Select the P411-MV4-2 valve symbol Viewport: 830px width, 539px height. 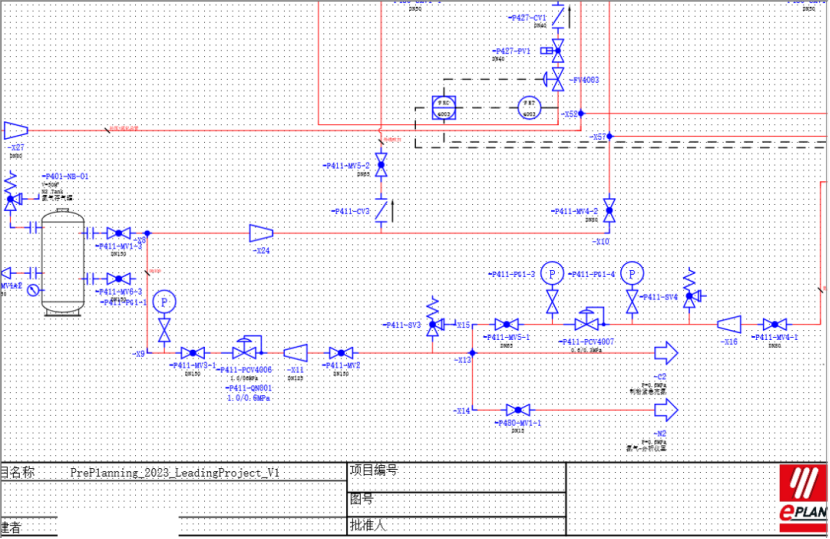pos(609,210)
